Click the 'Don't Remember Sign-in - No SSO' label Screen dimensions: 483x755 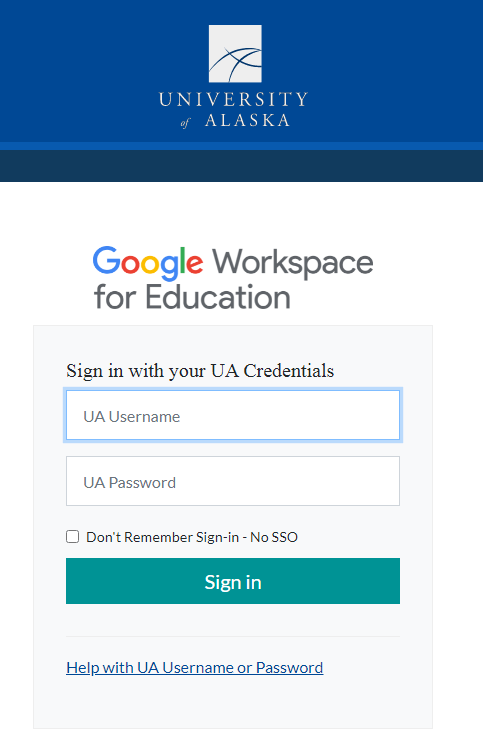(x=192, y=537)
